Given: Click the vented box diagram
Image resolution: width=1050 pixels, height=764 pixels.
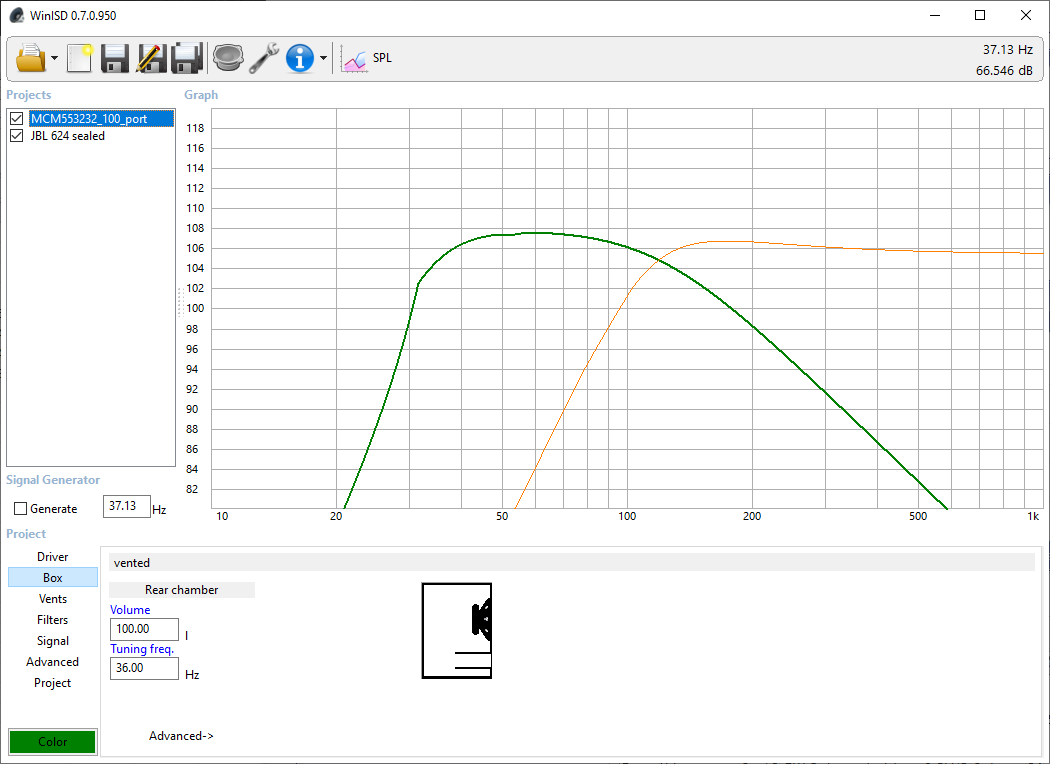Looking at the screenshot, I should tap(457, 630).
